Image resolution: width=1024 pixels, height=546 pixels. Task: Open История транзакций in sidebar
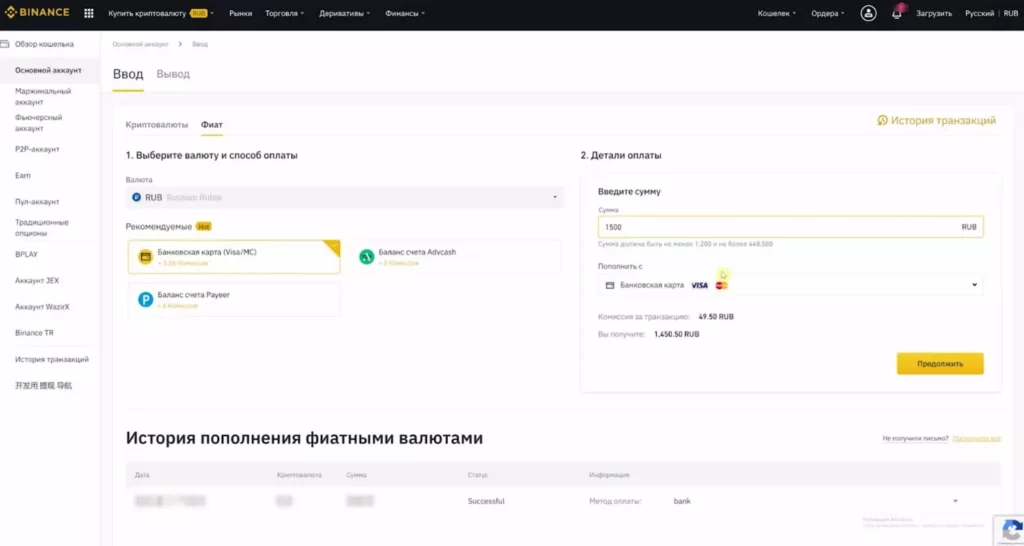click(x=52, y=359)
